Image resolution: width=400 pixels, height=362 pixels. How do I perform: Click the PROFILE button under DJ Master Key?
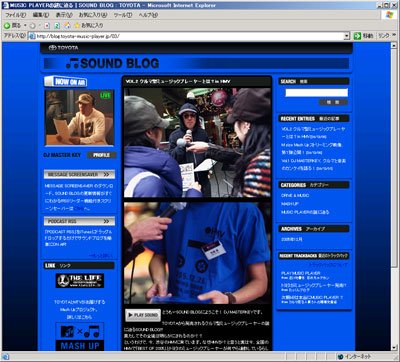(102, 155)
